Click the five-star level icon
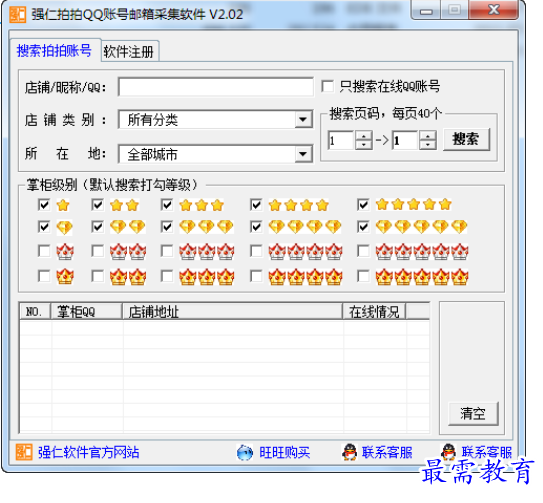 point(414,204)
